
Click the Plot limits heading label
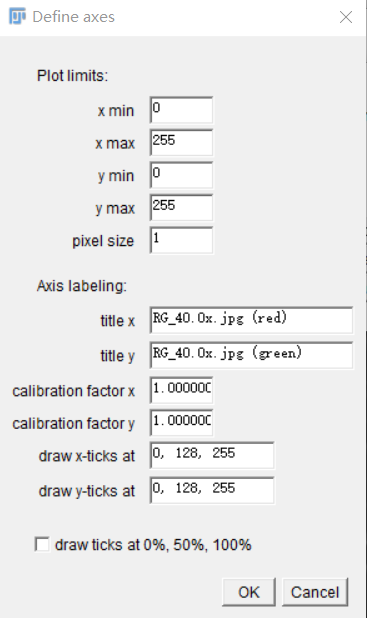(72, 75)
